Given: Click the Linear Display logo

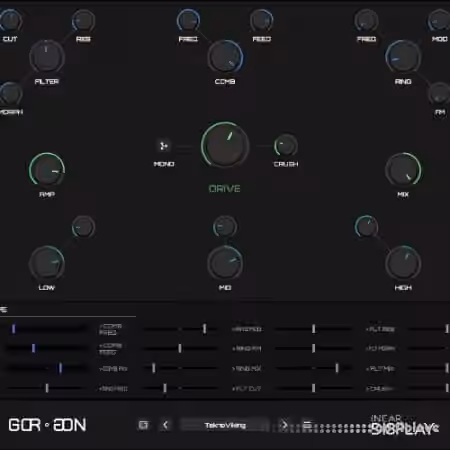Looking at the screenshot, I should pyautogui.click(x=404, y=425).
